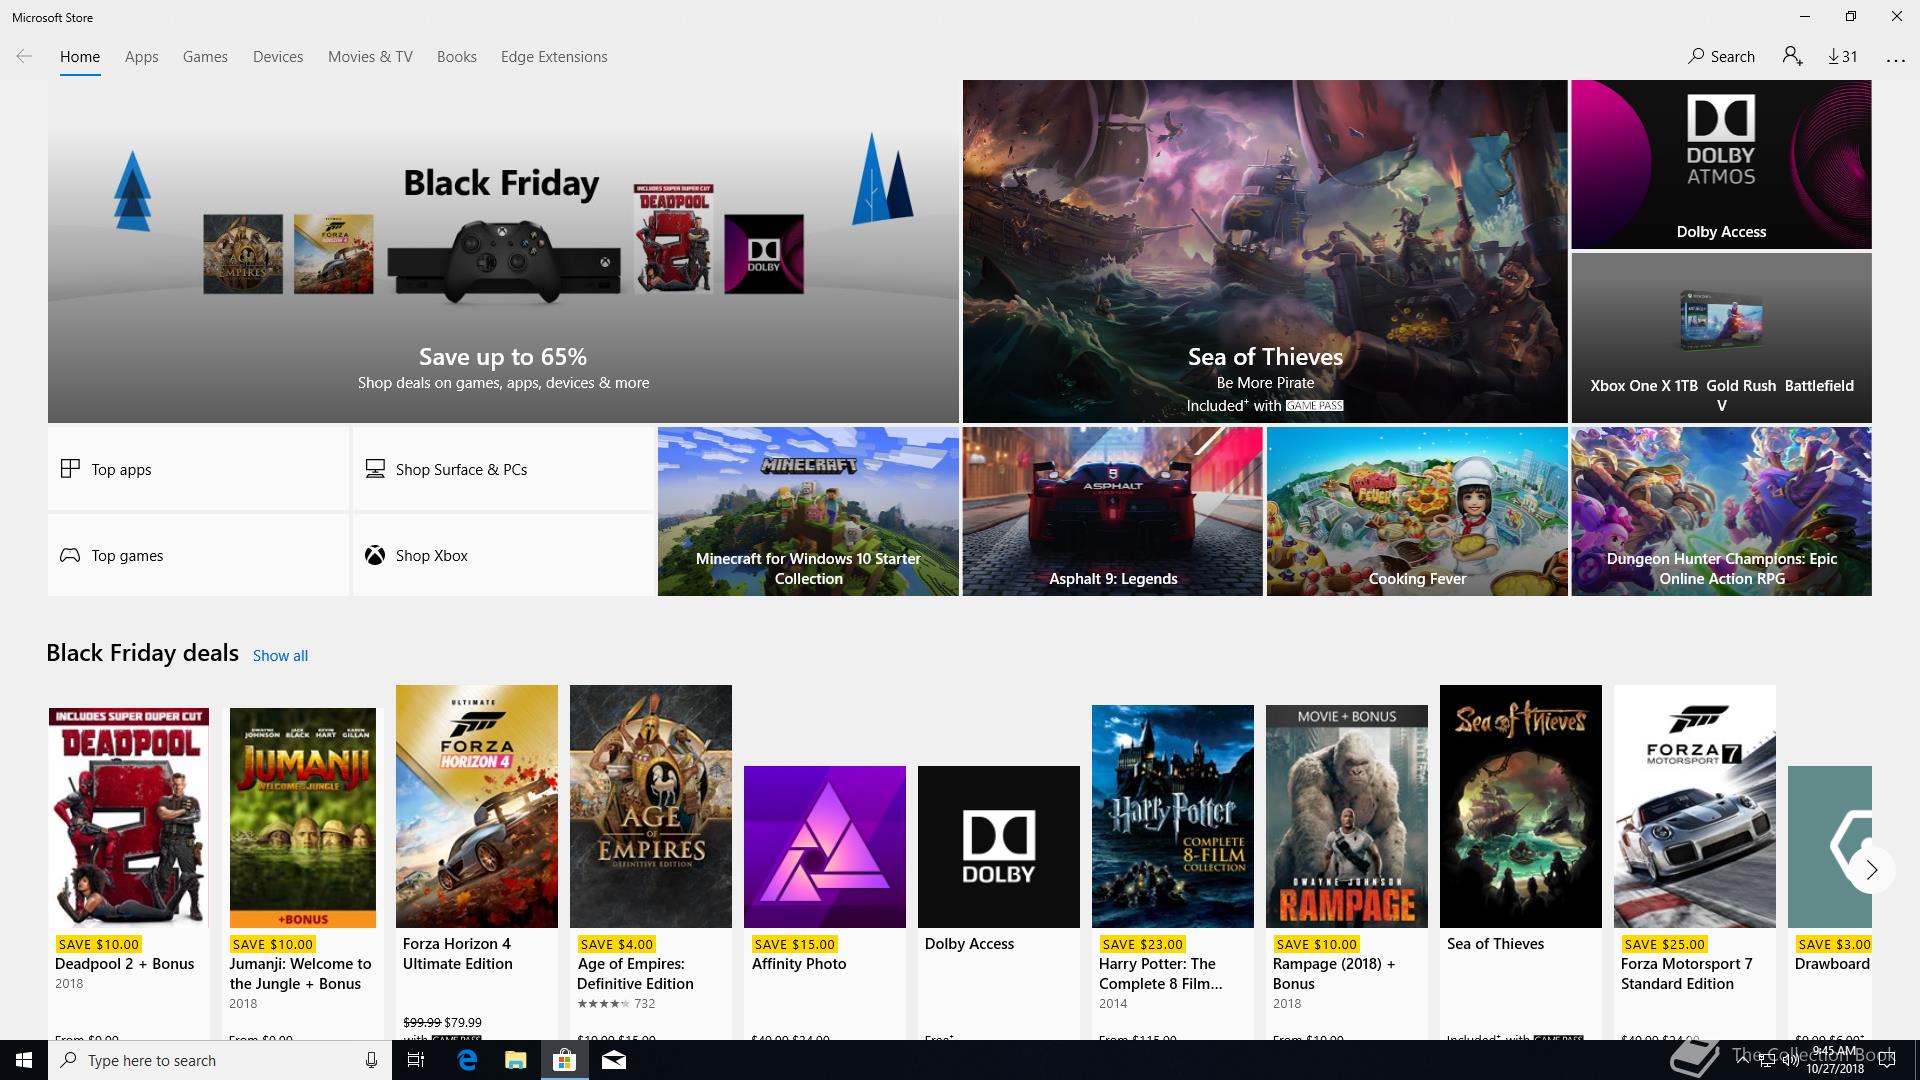Image resolution: width=1920 pixels, height=1080 pixels.
Task: Open the Xbox One X 1TB bundle tile
Action: point(1721,338)
